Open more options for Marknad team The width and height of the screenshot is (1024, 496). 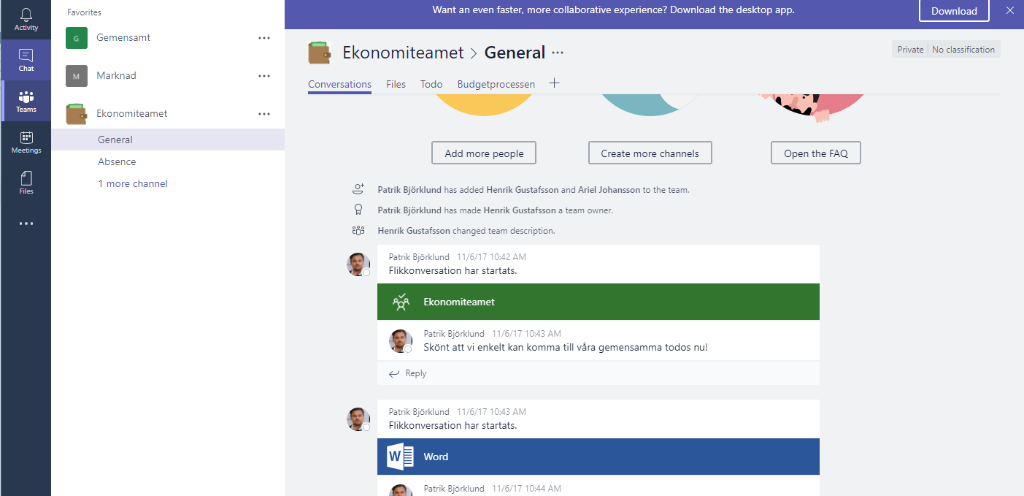coord(264,76)
